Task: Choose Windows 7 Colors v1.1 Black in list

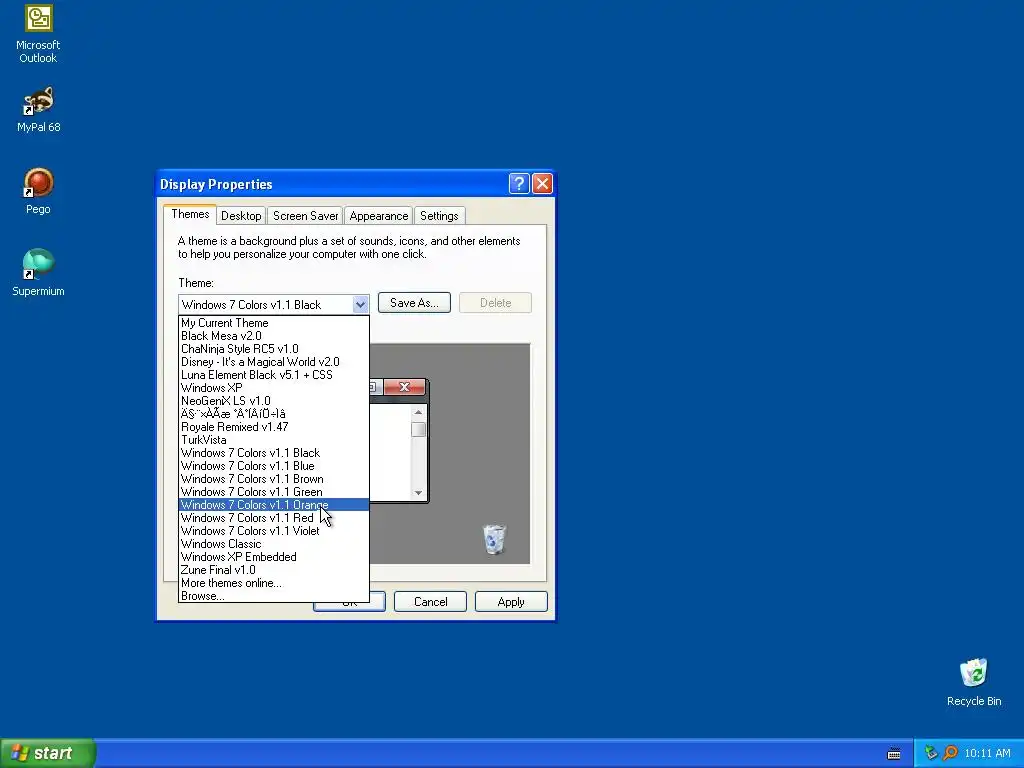Action: tap(274, 453)
